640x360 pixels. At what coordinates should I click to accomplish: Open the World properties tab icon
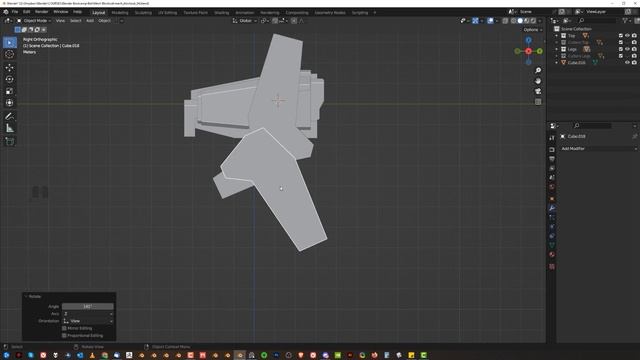coord(552,187)
